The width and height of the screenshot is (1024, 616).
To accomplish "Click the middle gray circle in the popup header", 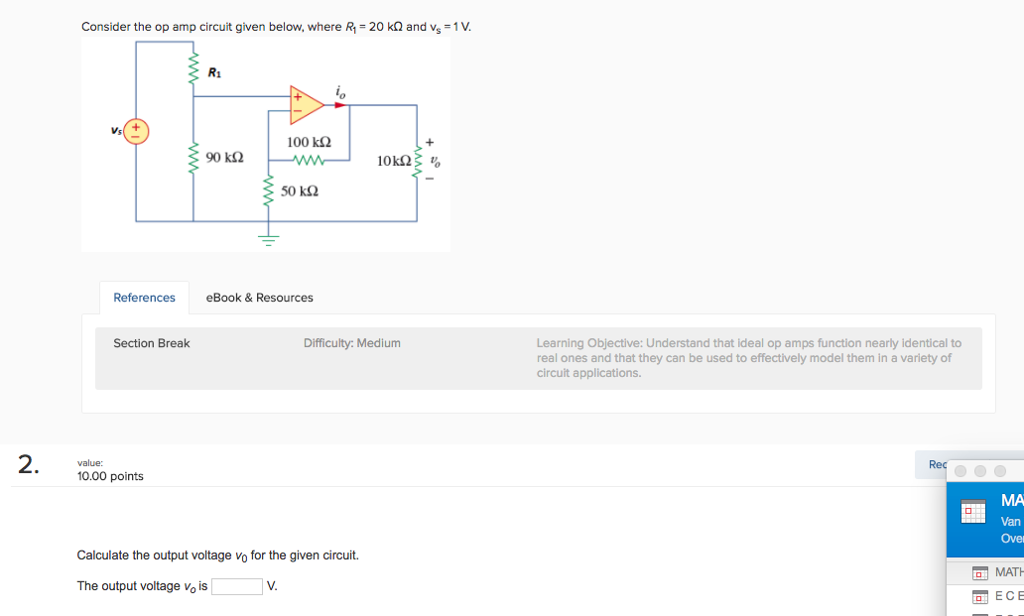I will click(979, 469).
